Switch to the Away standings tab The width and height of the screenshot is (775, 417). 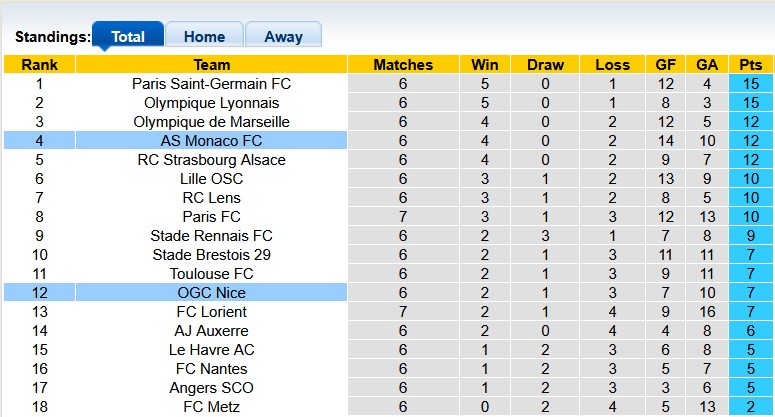pyautogui.click(x=283, y=36)
